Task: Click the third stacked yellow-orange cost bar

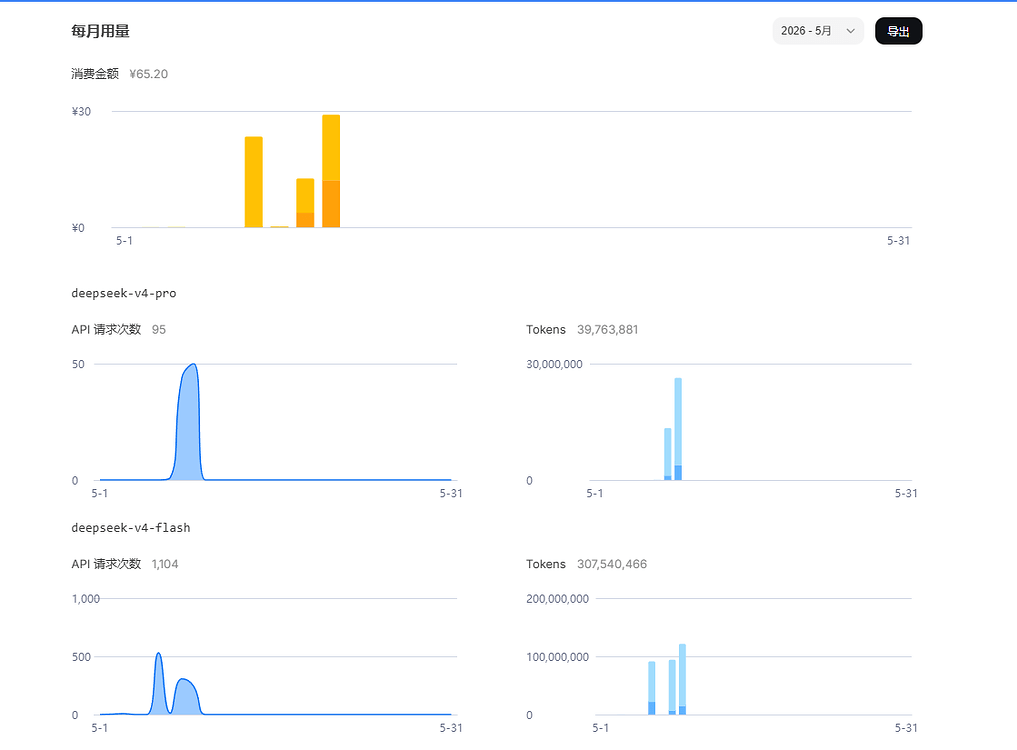Action: tap(305, 203)
